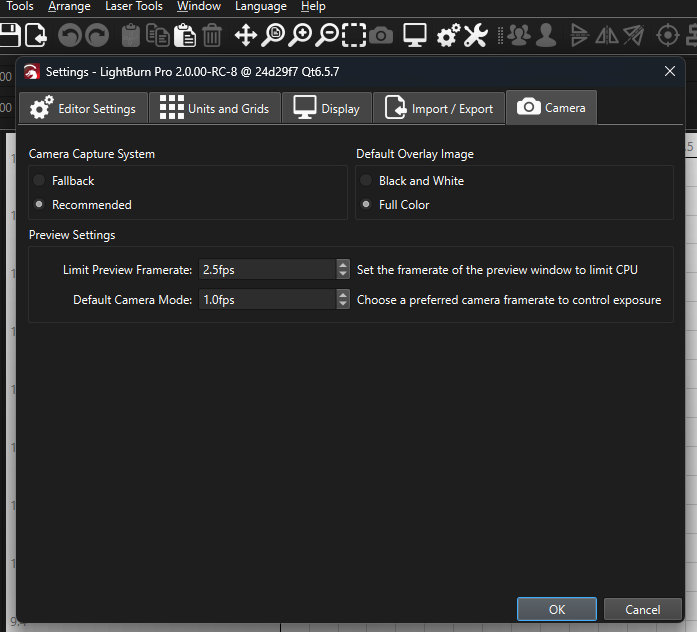The image size is (697, 632).
Task: Click the Undo arrow icon
Action: tap(70, 36)
